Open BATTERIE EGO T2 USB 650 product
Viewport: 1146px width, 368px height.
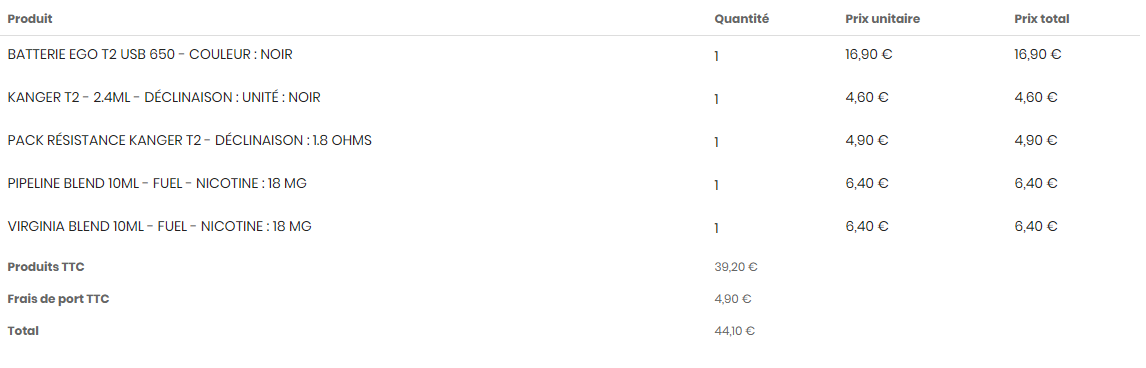coord(150,54)
